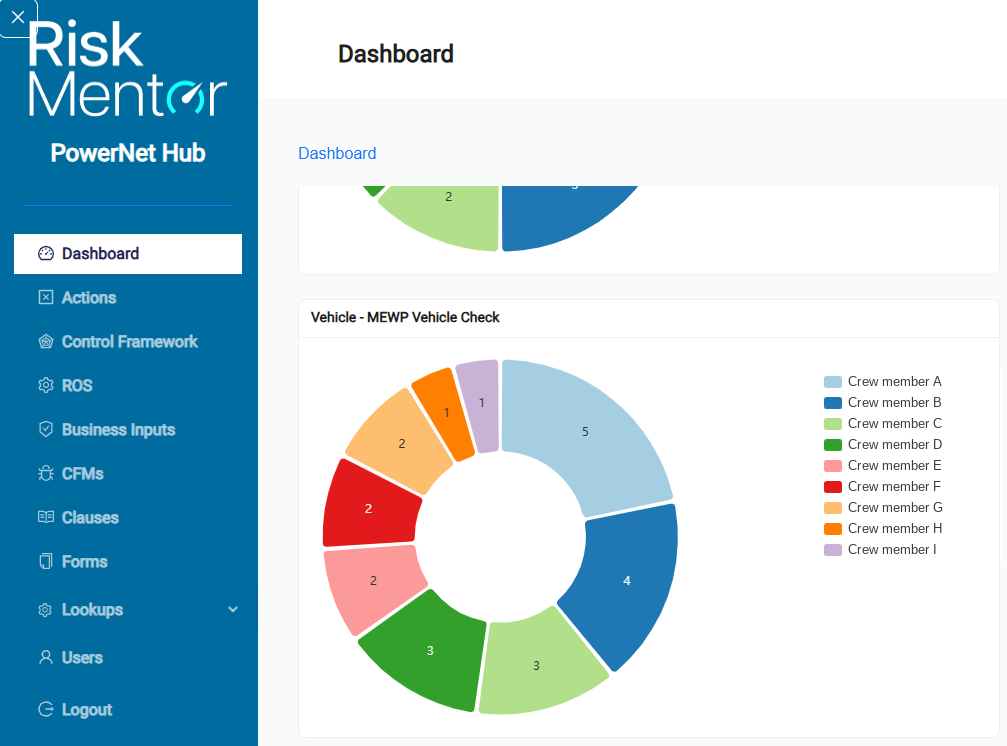Viewport: 1007px width, 746px height.
Task: Open the Clauses page
Action: [x=90, y=517]
